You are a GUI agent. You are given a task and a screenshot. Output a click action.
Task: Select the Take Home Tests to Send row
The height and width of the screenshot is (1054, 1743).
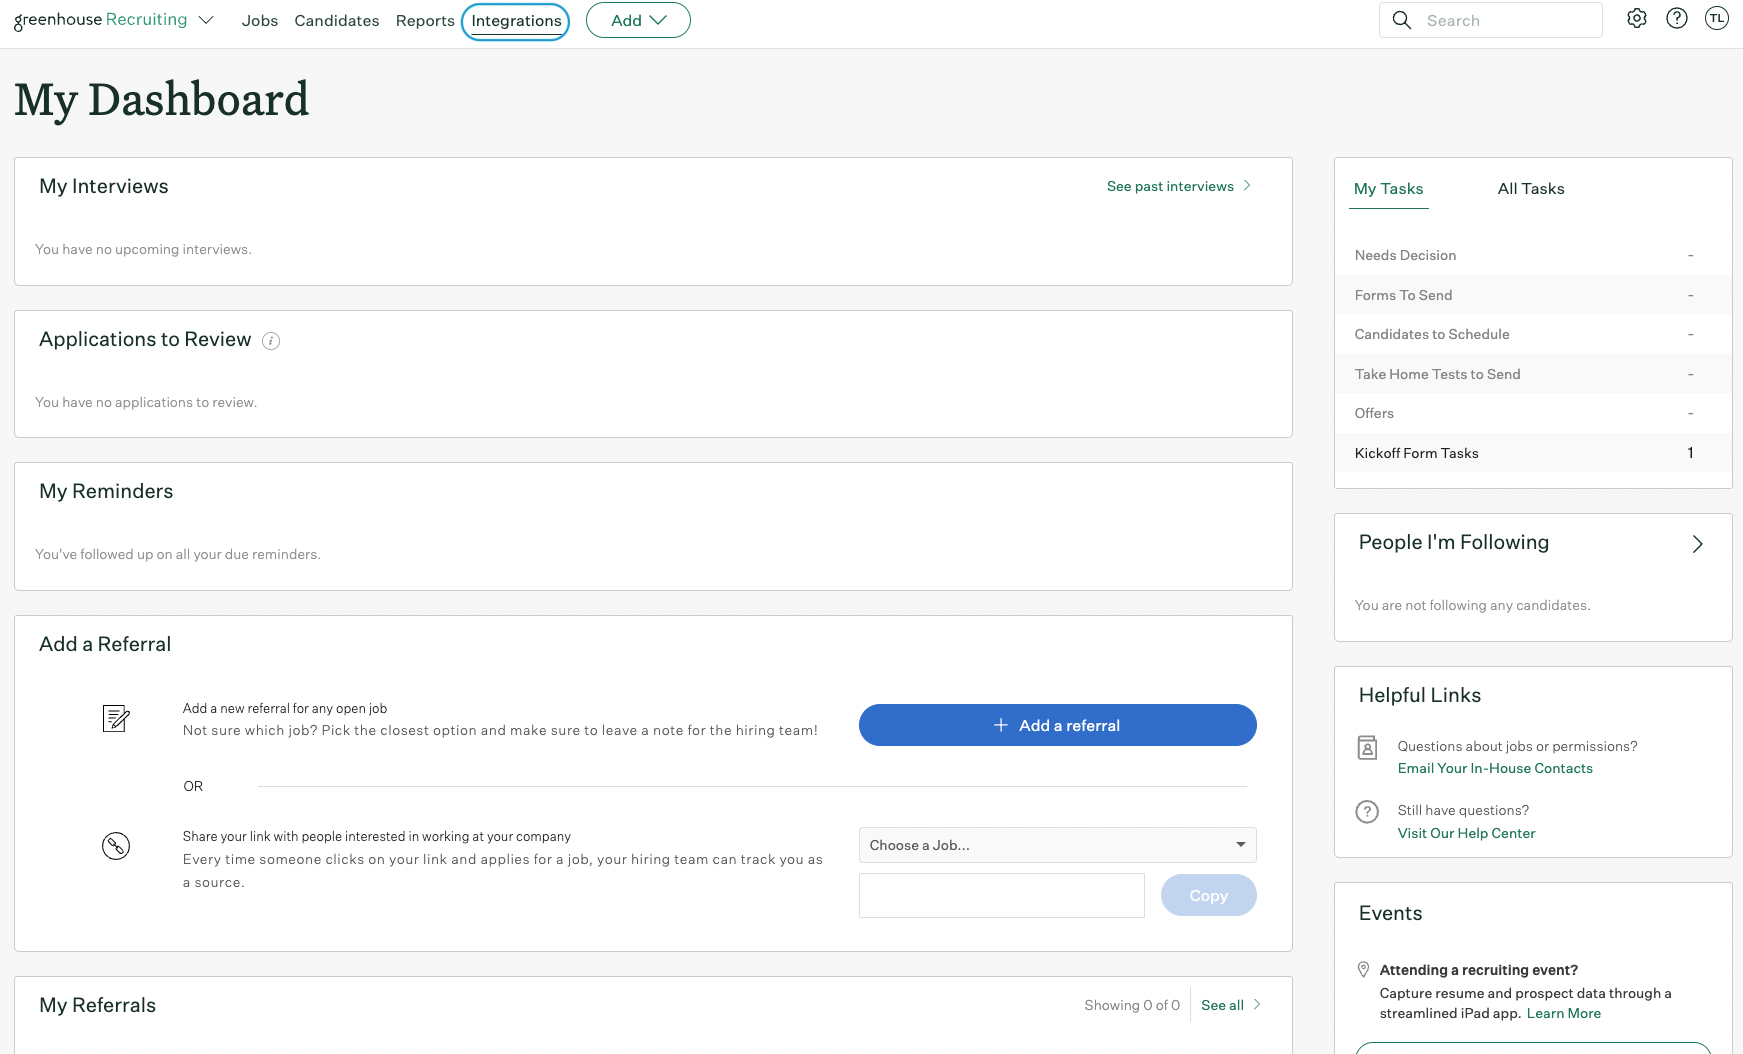click(1532, 374)
